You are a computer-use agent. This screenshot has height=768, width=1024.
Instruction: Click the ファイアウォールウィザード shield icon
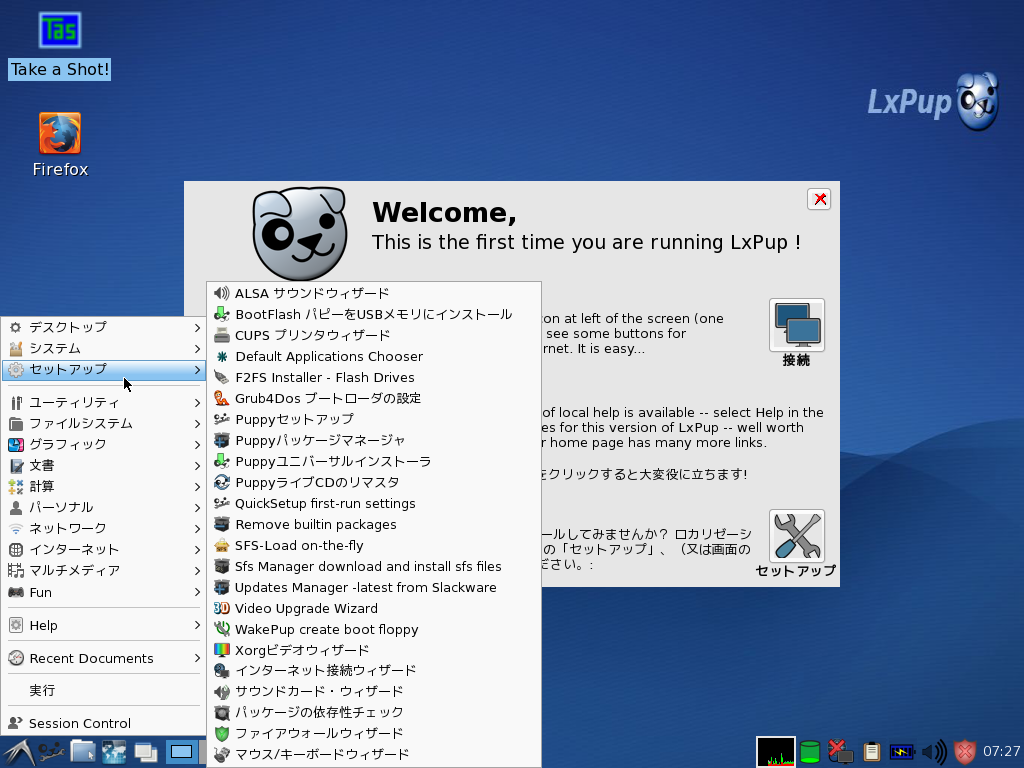click(x=222, y=733)
